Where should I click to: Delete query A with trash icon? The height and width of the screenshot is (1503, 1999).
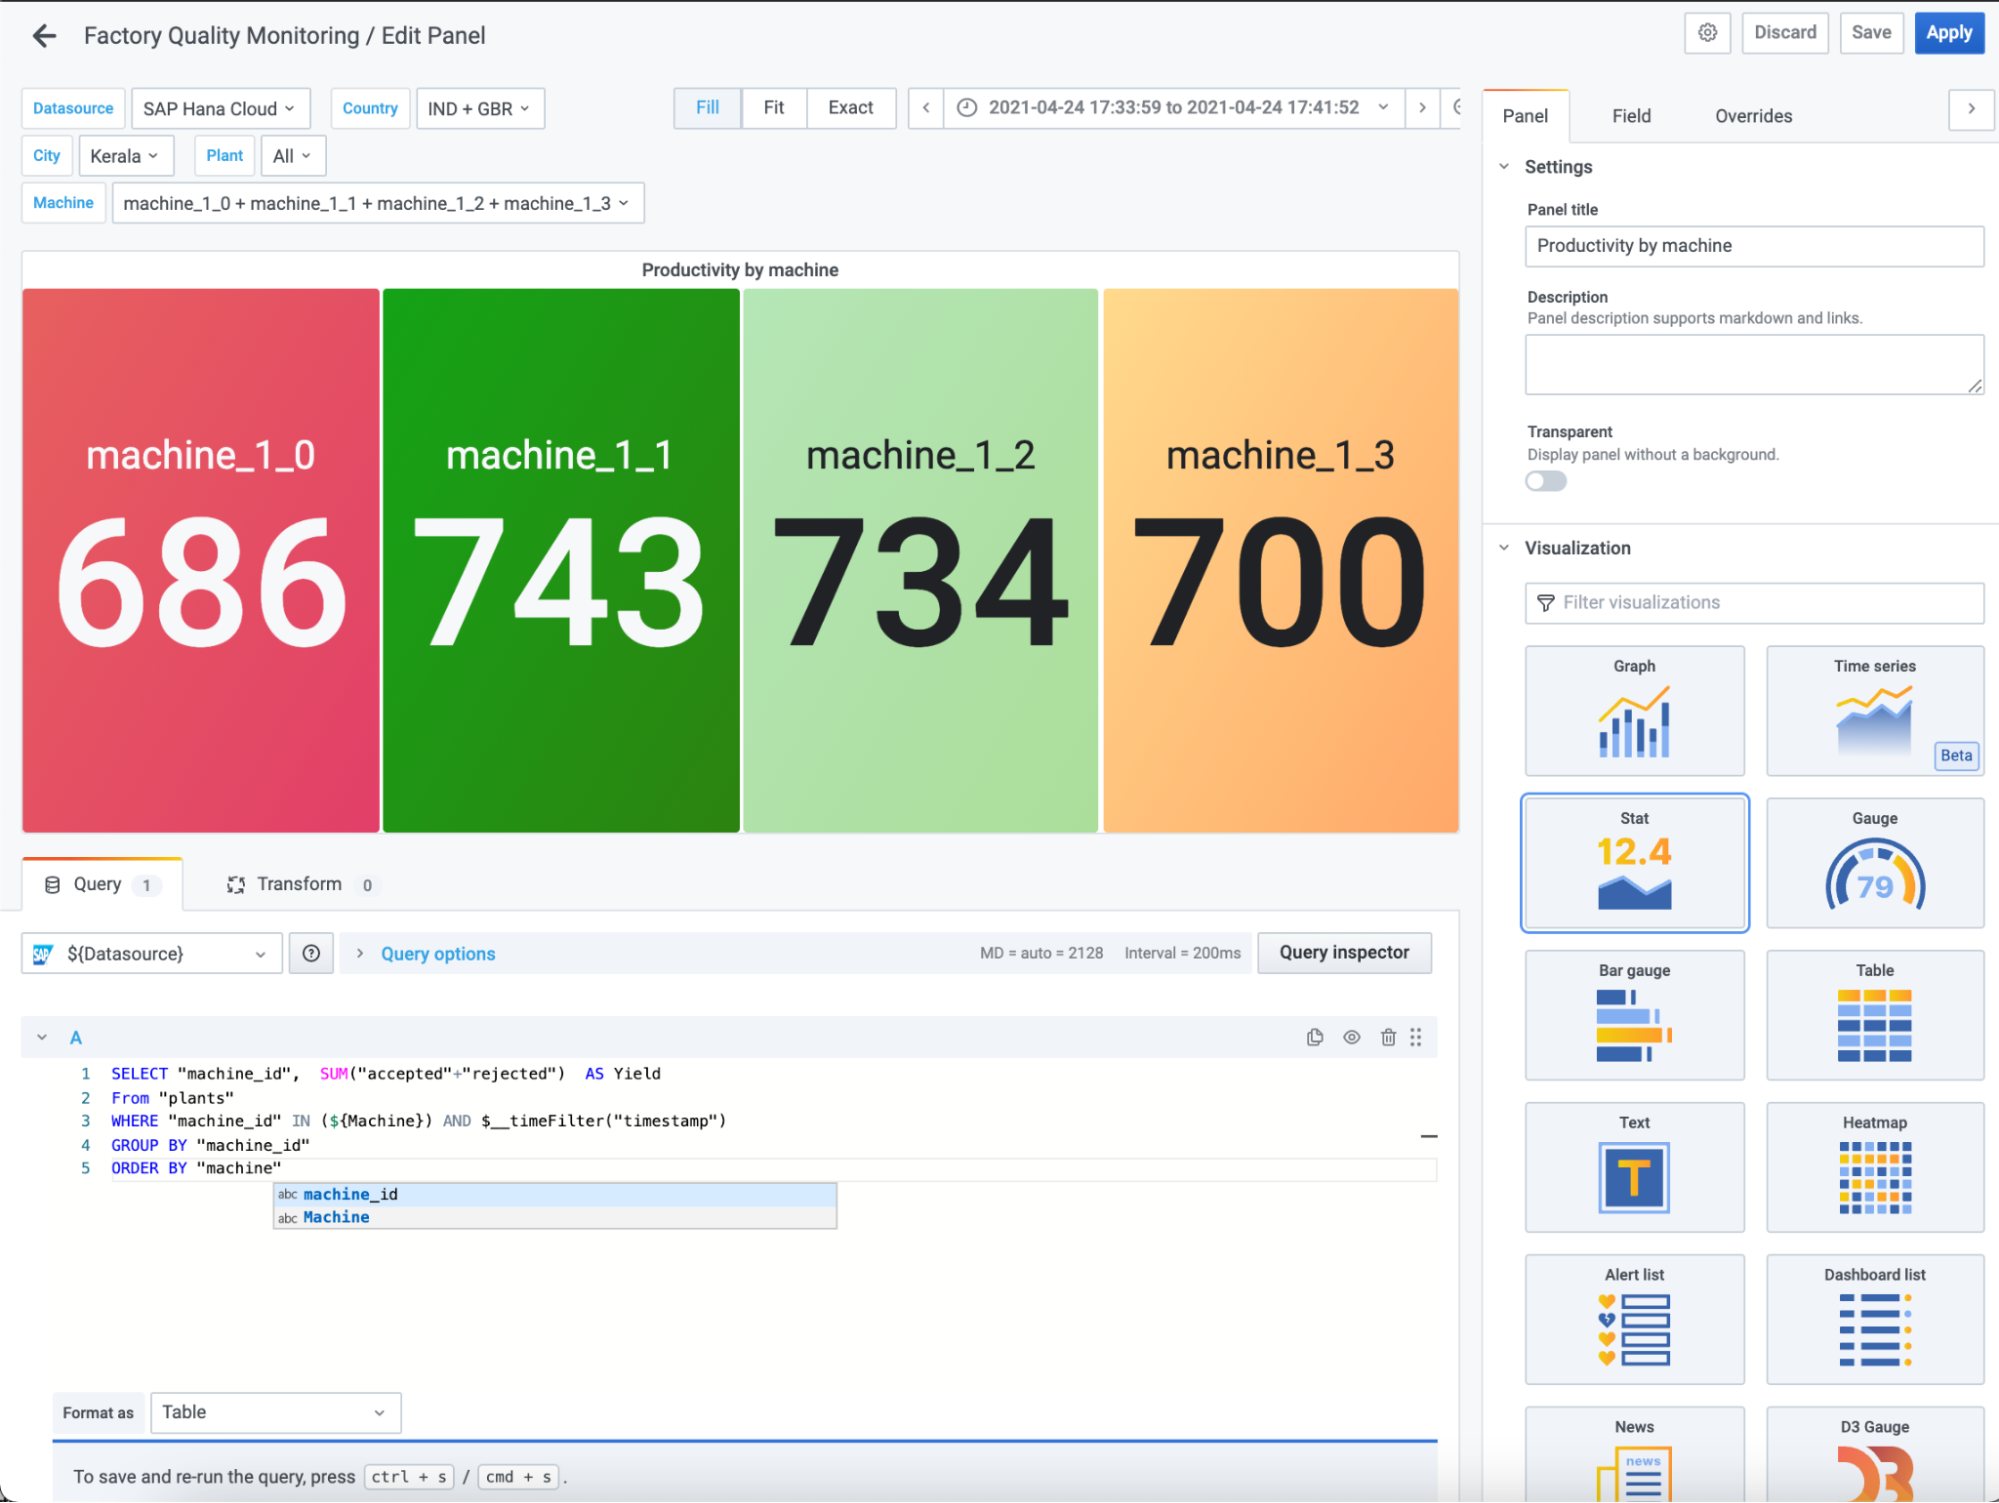click(x=1388, y=1037)
